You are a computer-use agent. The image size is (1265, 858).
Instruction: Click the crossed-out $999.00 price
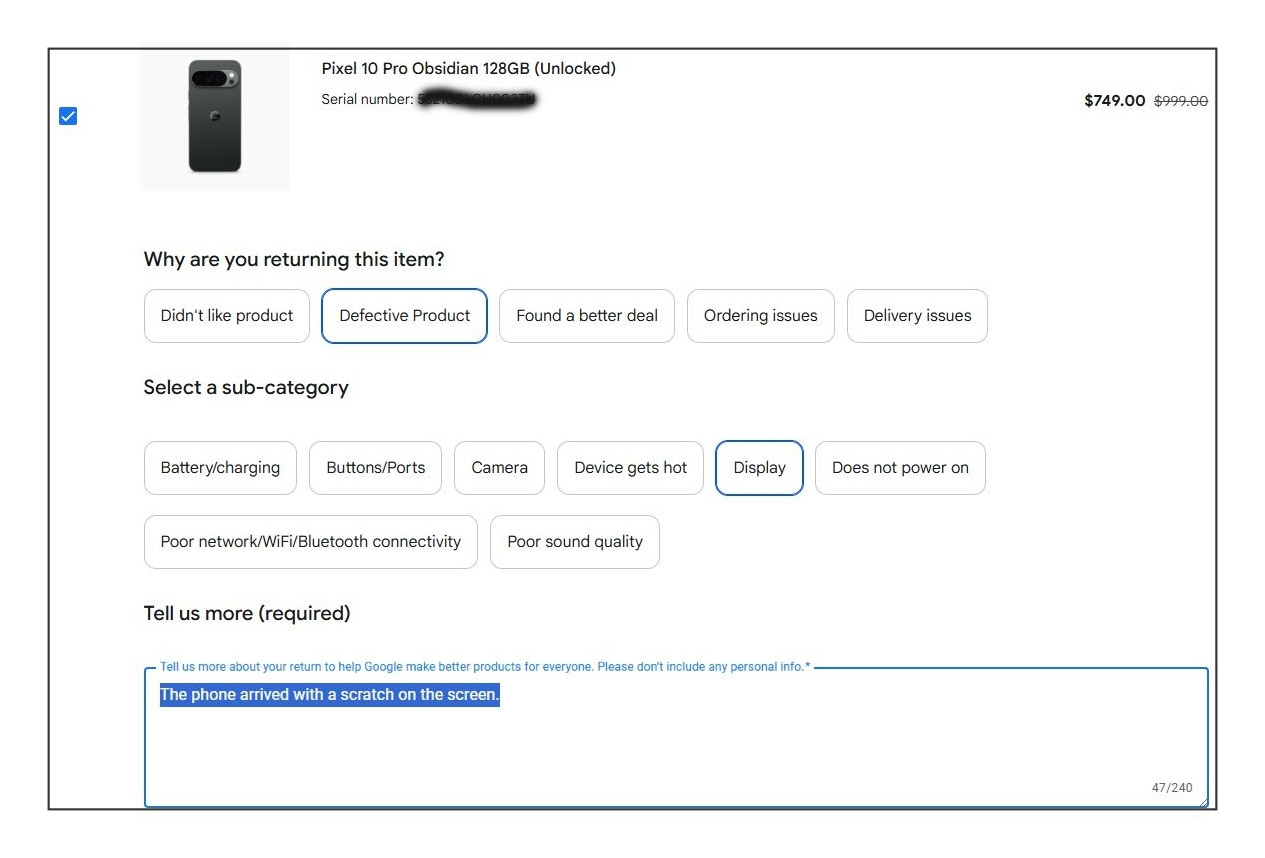coord(1181,101)
